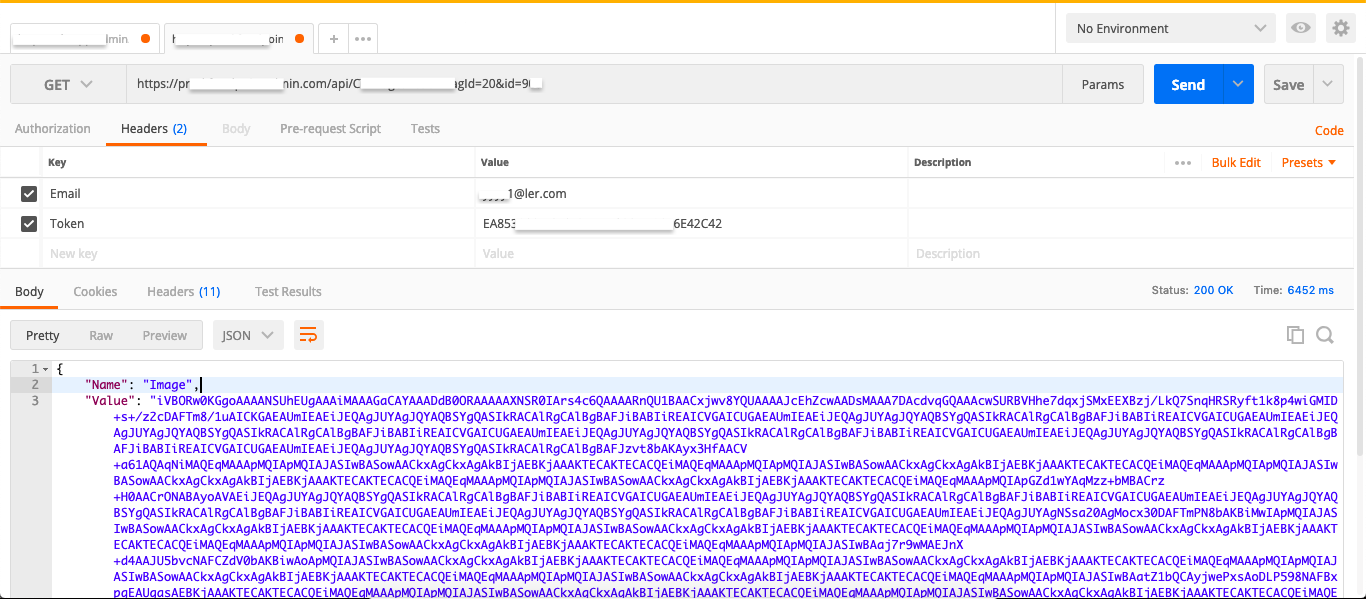1366x599 pixels.
Task: Open the Code snippet generator
Action: (1329, 130)
